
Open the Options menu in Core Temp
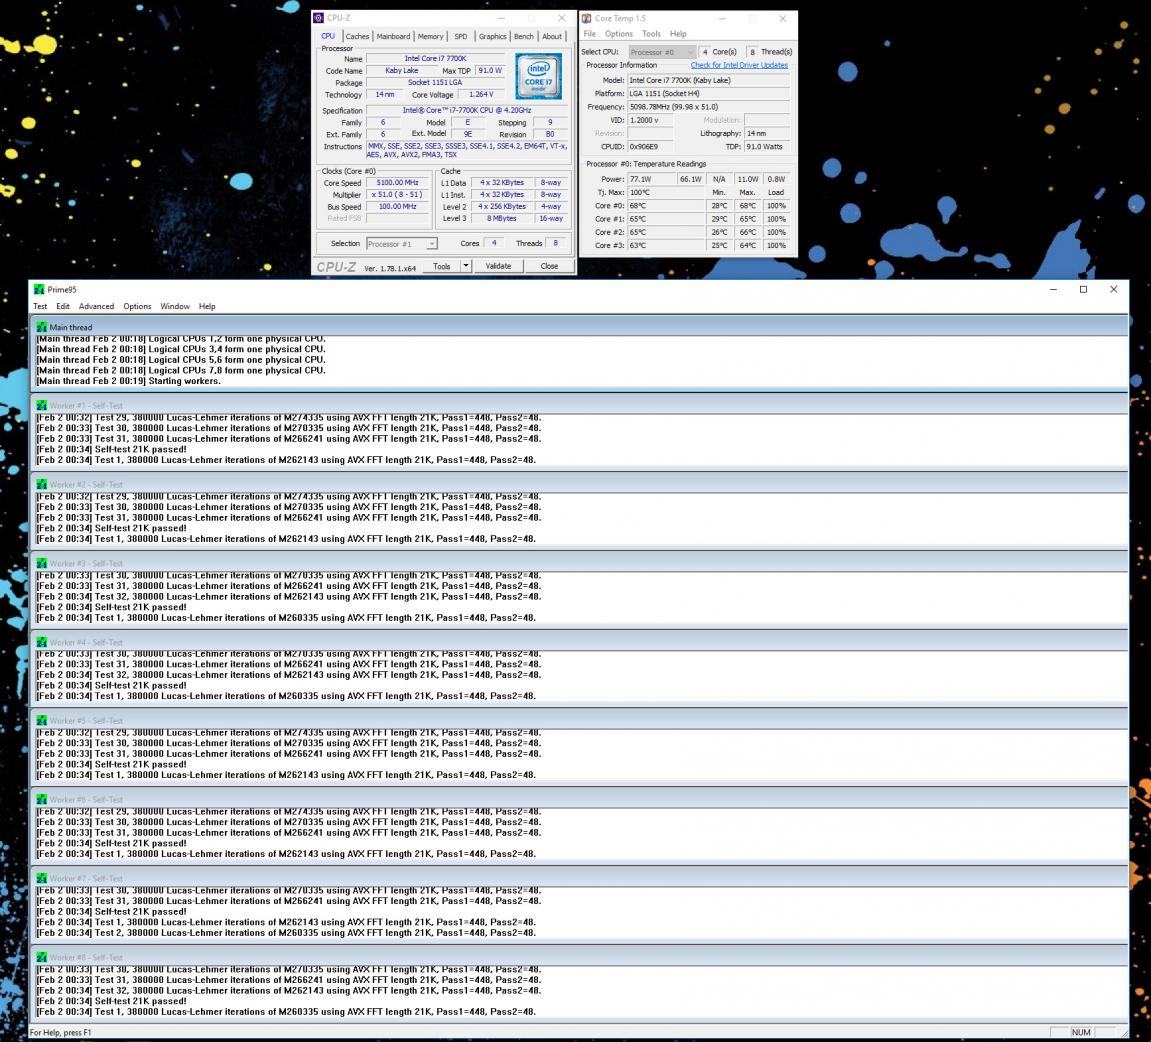pos(619,34)
